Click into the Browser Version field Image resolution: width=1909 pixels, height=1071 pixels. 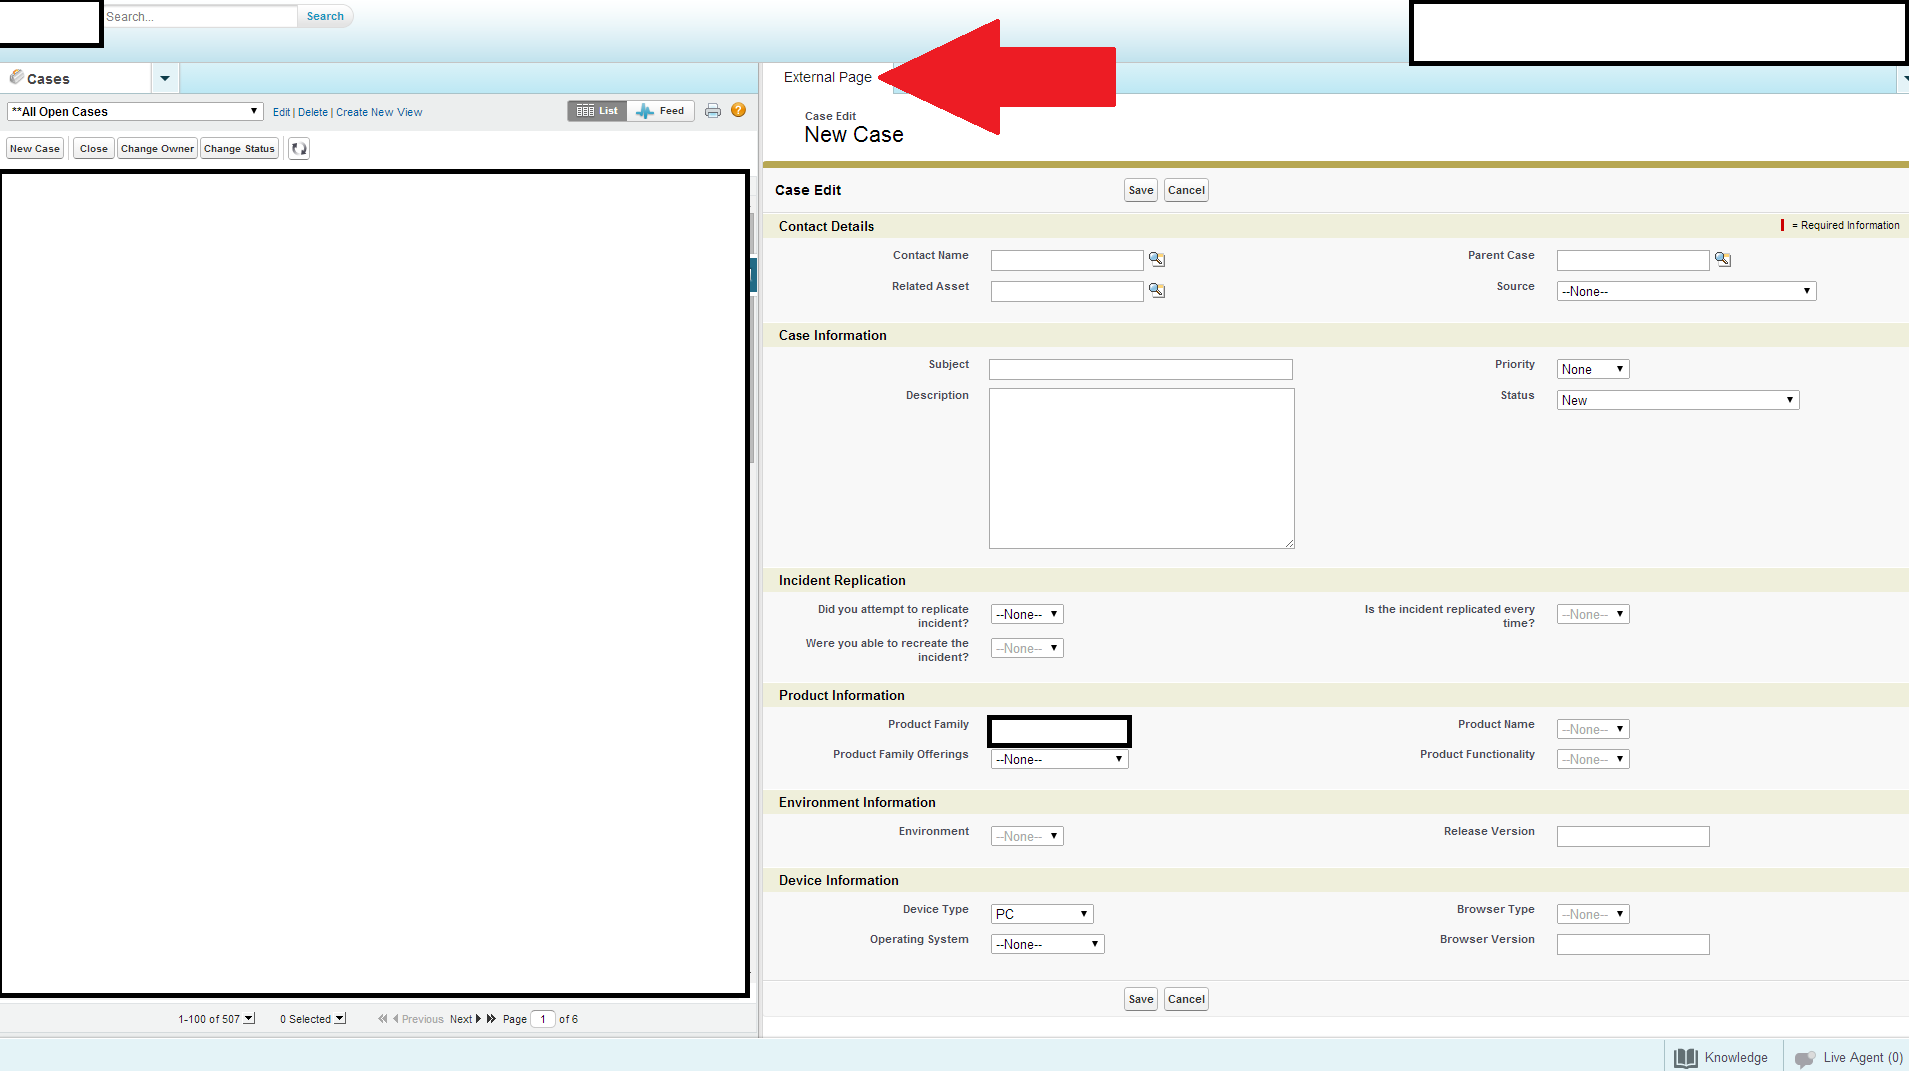click(x=1633, y=944)
